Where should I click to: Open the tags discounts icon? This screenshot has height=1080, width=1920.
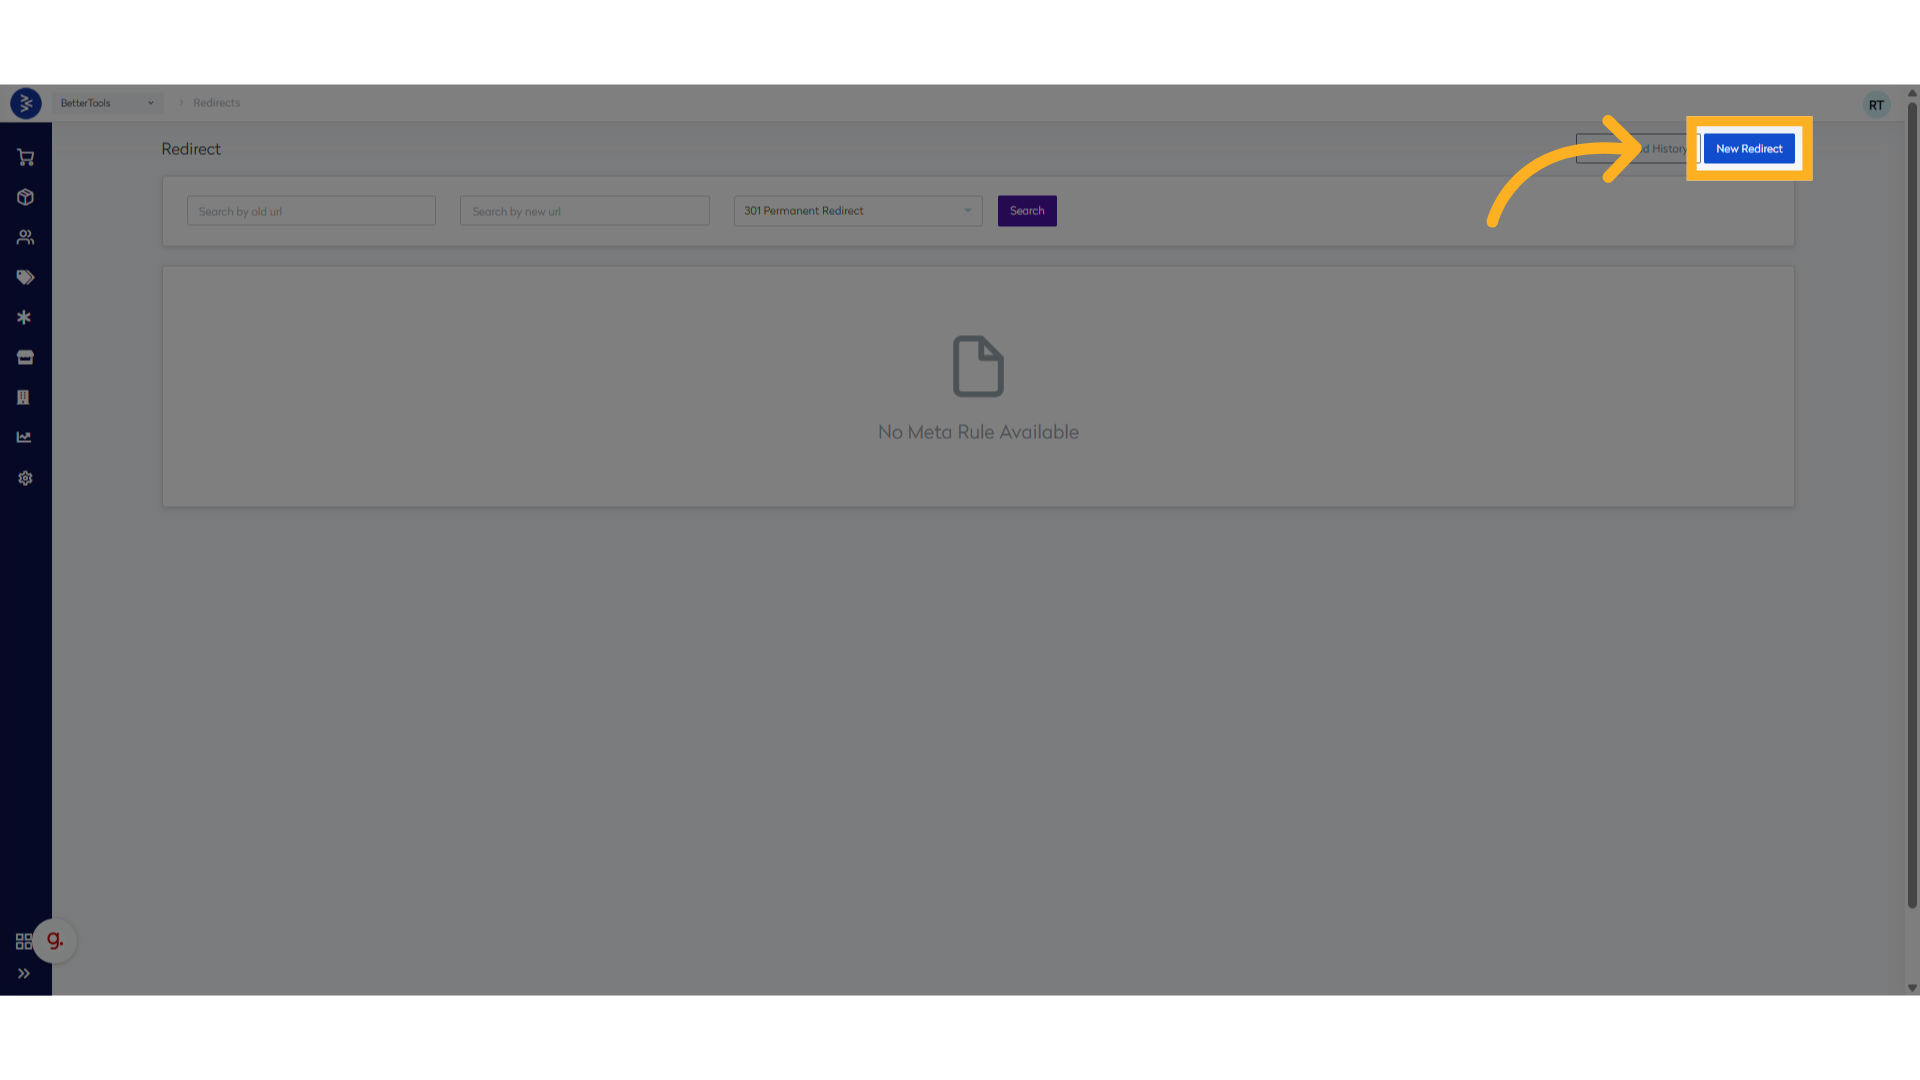pos(25,277)
